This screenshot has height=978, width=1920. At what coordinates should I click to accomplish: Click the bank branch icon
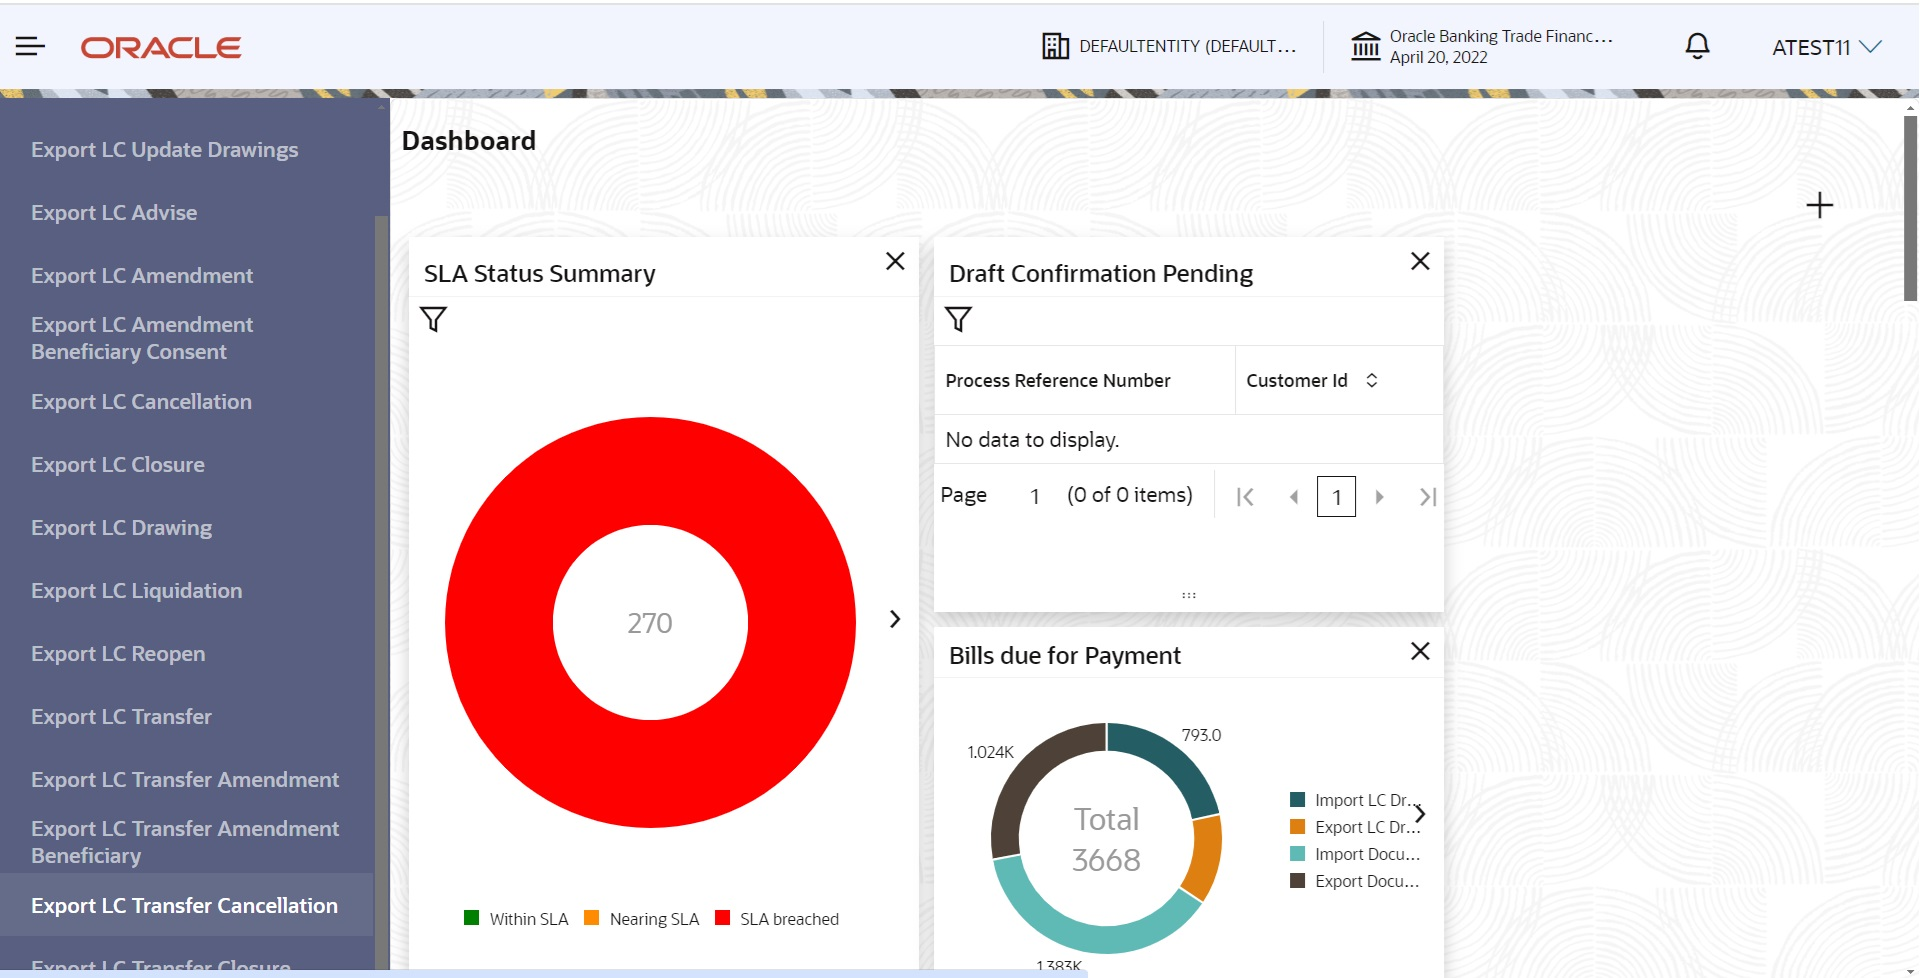point(1365,46)
